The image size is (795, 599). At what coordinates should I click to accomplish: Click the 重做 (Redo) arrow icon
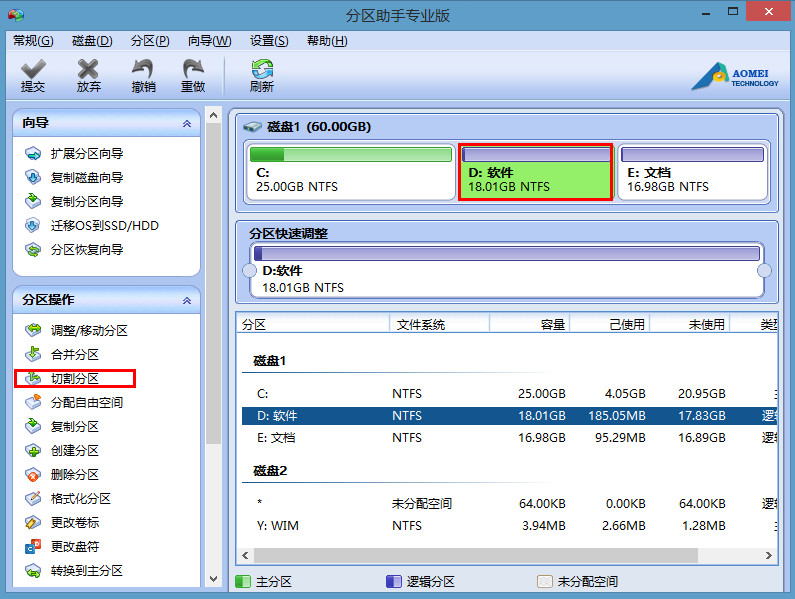point(193,69)
